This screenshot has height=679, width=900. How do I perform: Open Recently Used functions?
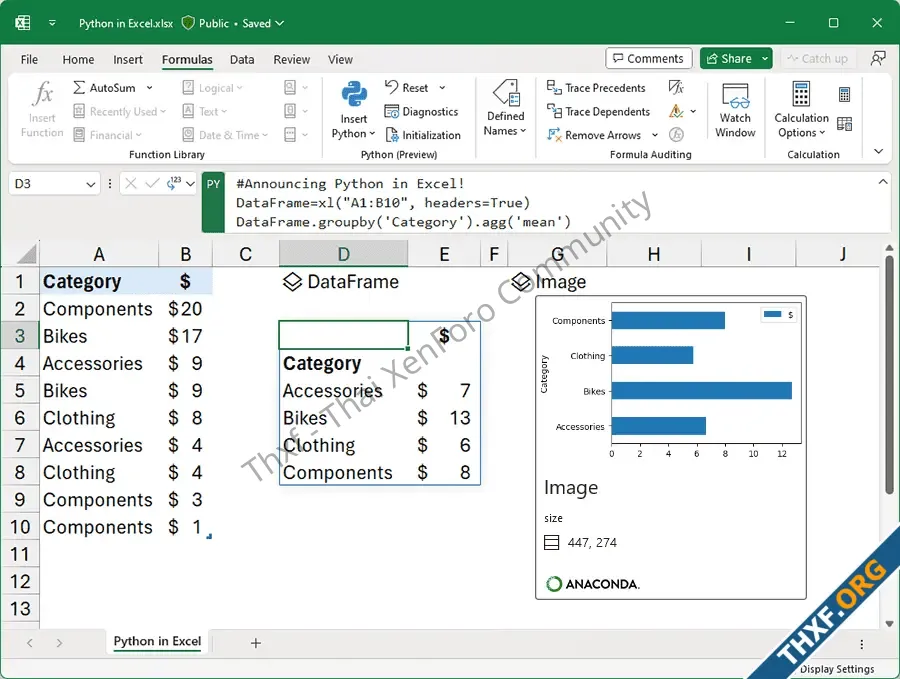[119, 111]
